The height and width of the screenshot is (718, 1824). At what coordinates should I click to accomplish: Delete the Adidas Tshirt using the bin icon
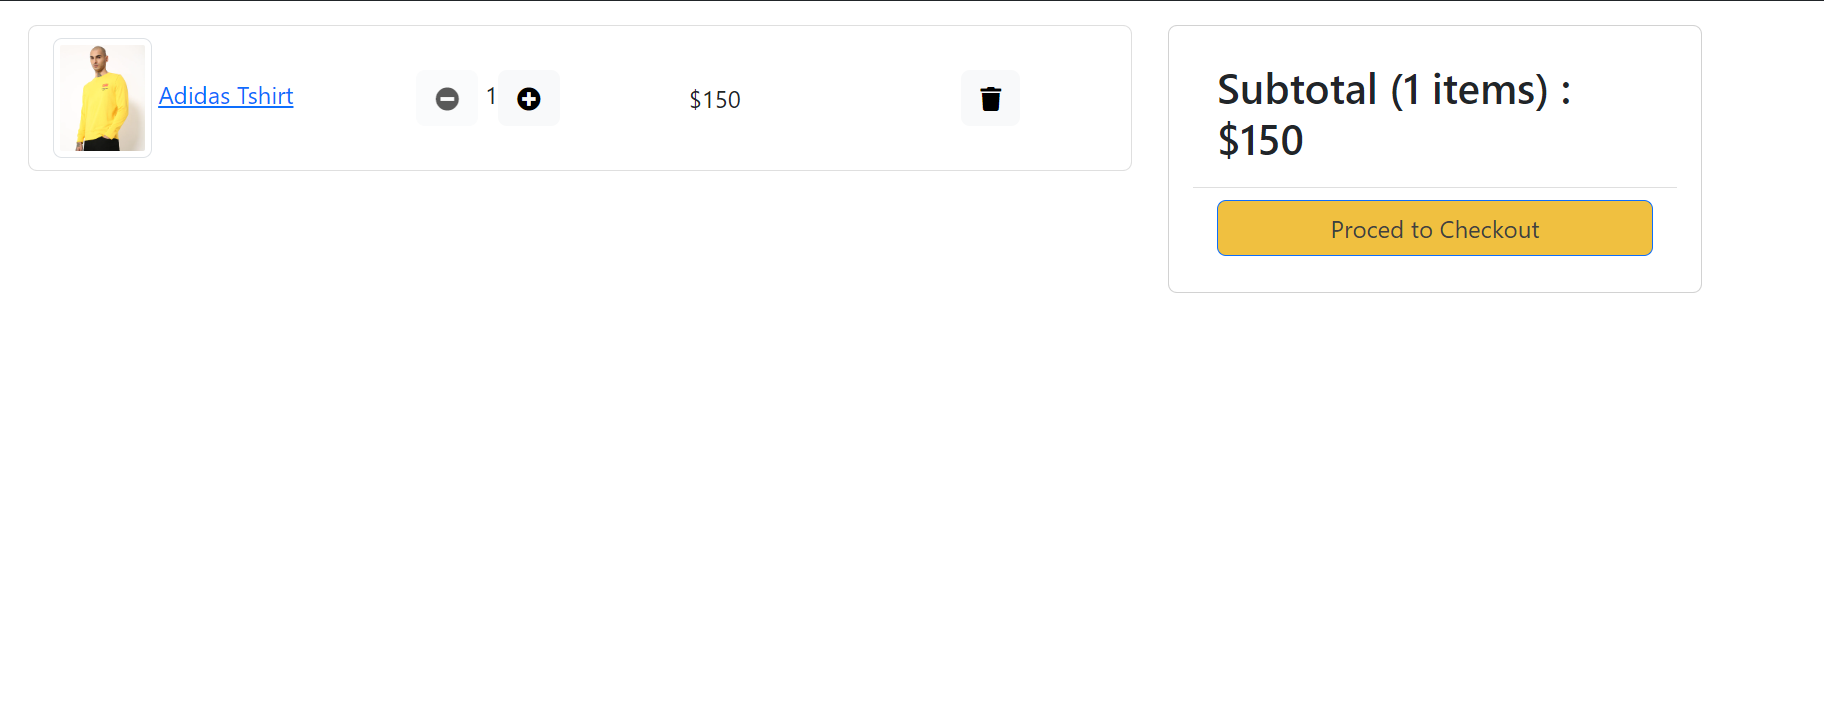point(990,98)
